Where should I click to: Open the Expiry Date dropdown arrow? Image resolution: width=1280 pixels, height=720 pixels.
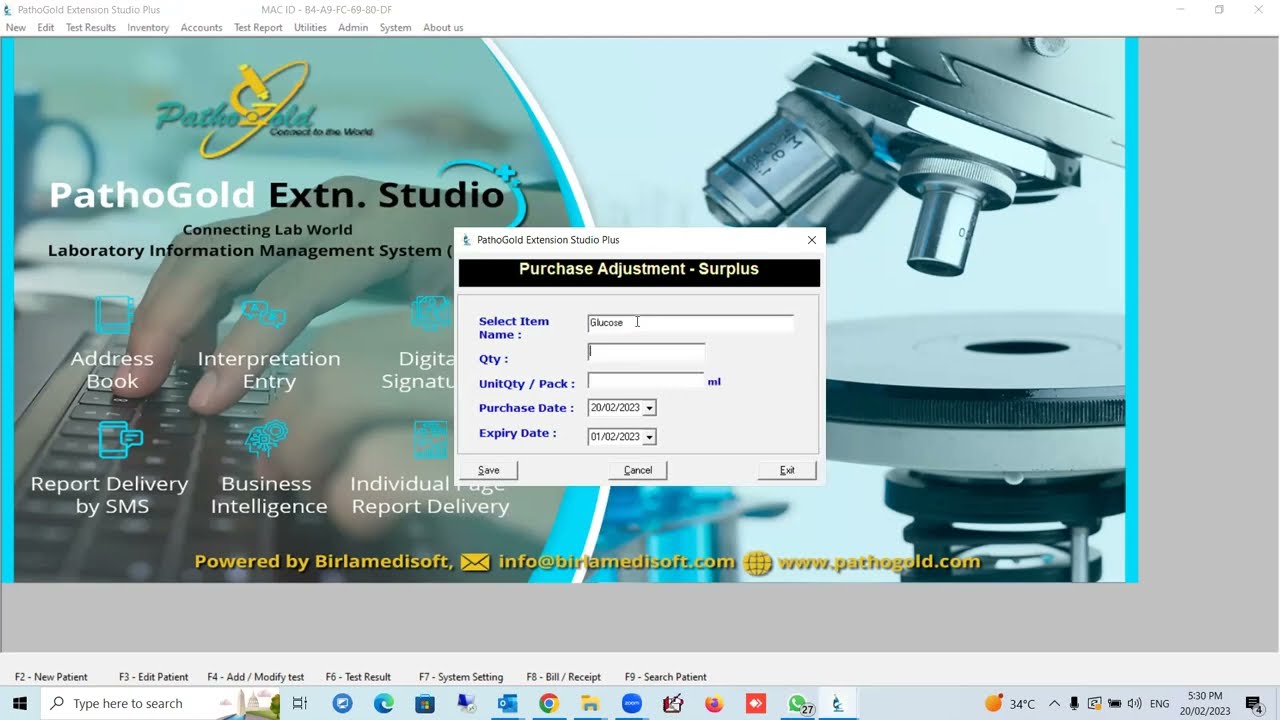point(649,437)
